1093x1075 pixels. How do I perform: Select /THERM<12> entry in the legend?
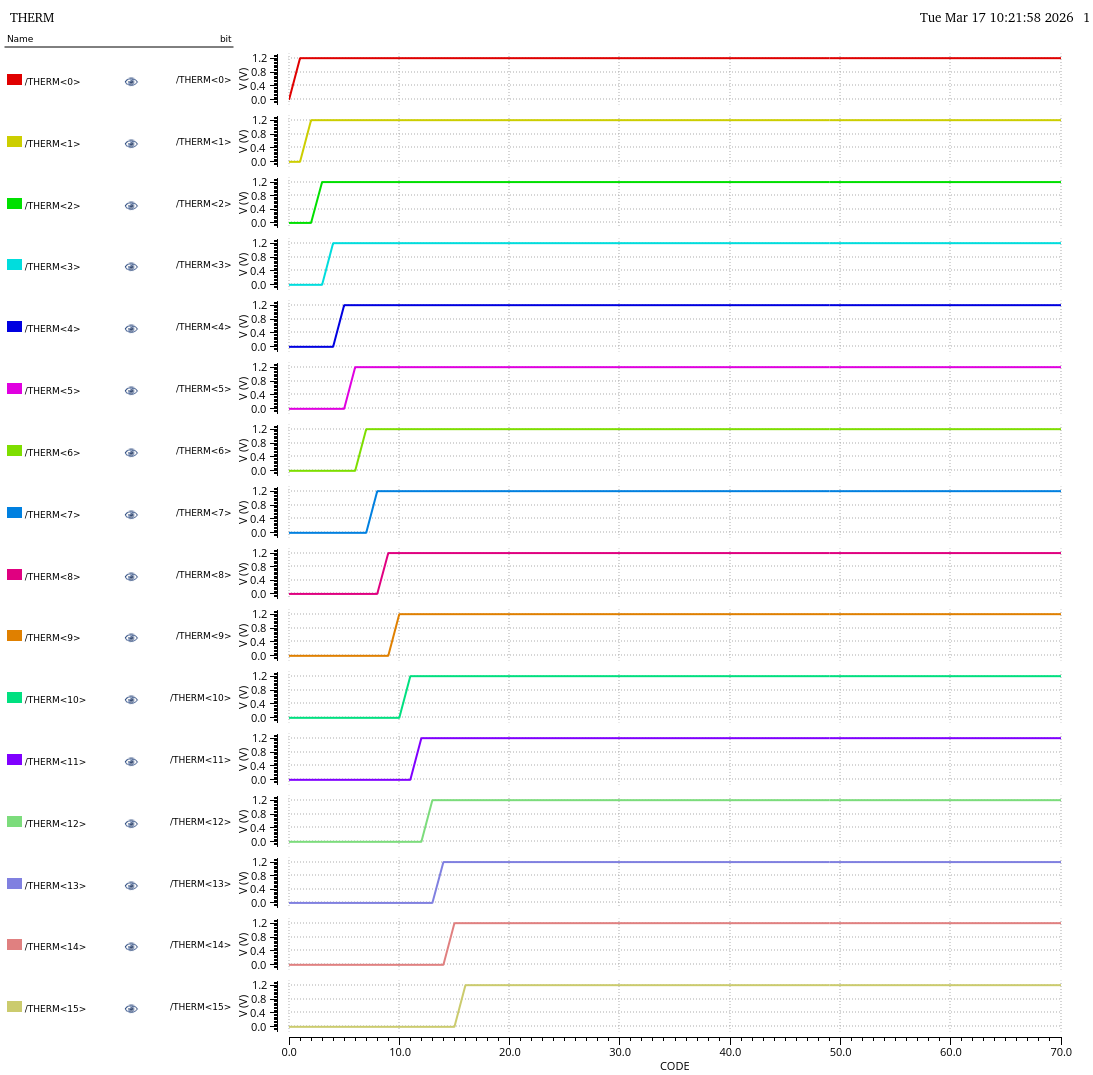55,824
